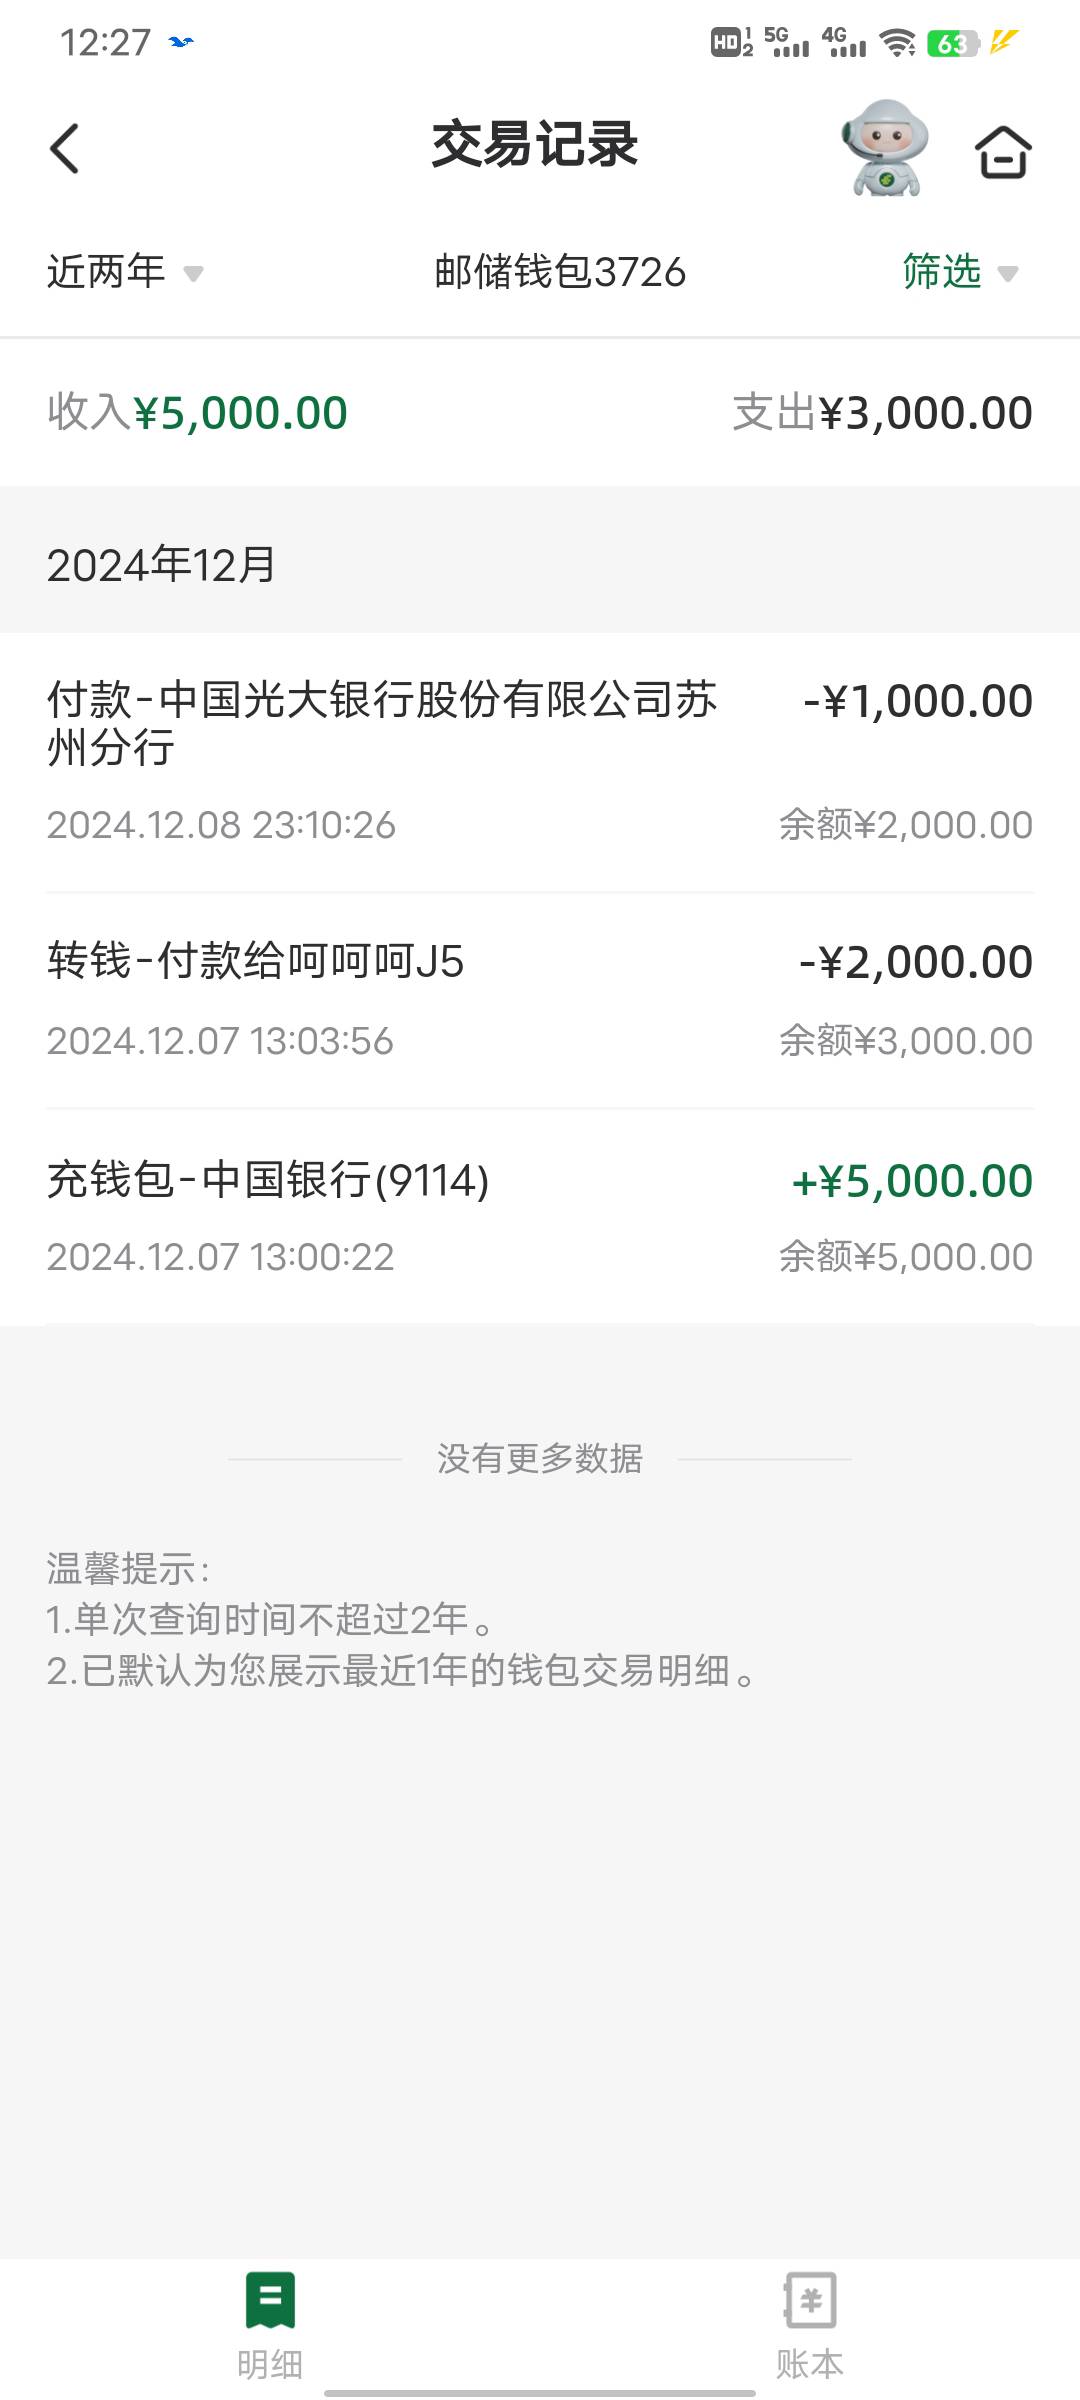Open the 充钱包-中国银行(9114) top-up record

click(x=540, y=1216)
